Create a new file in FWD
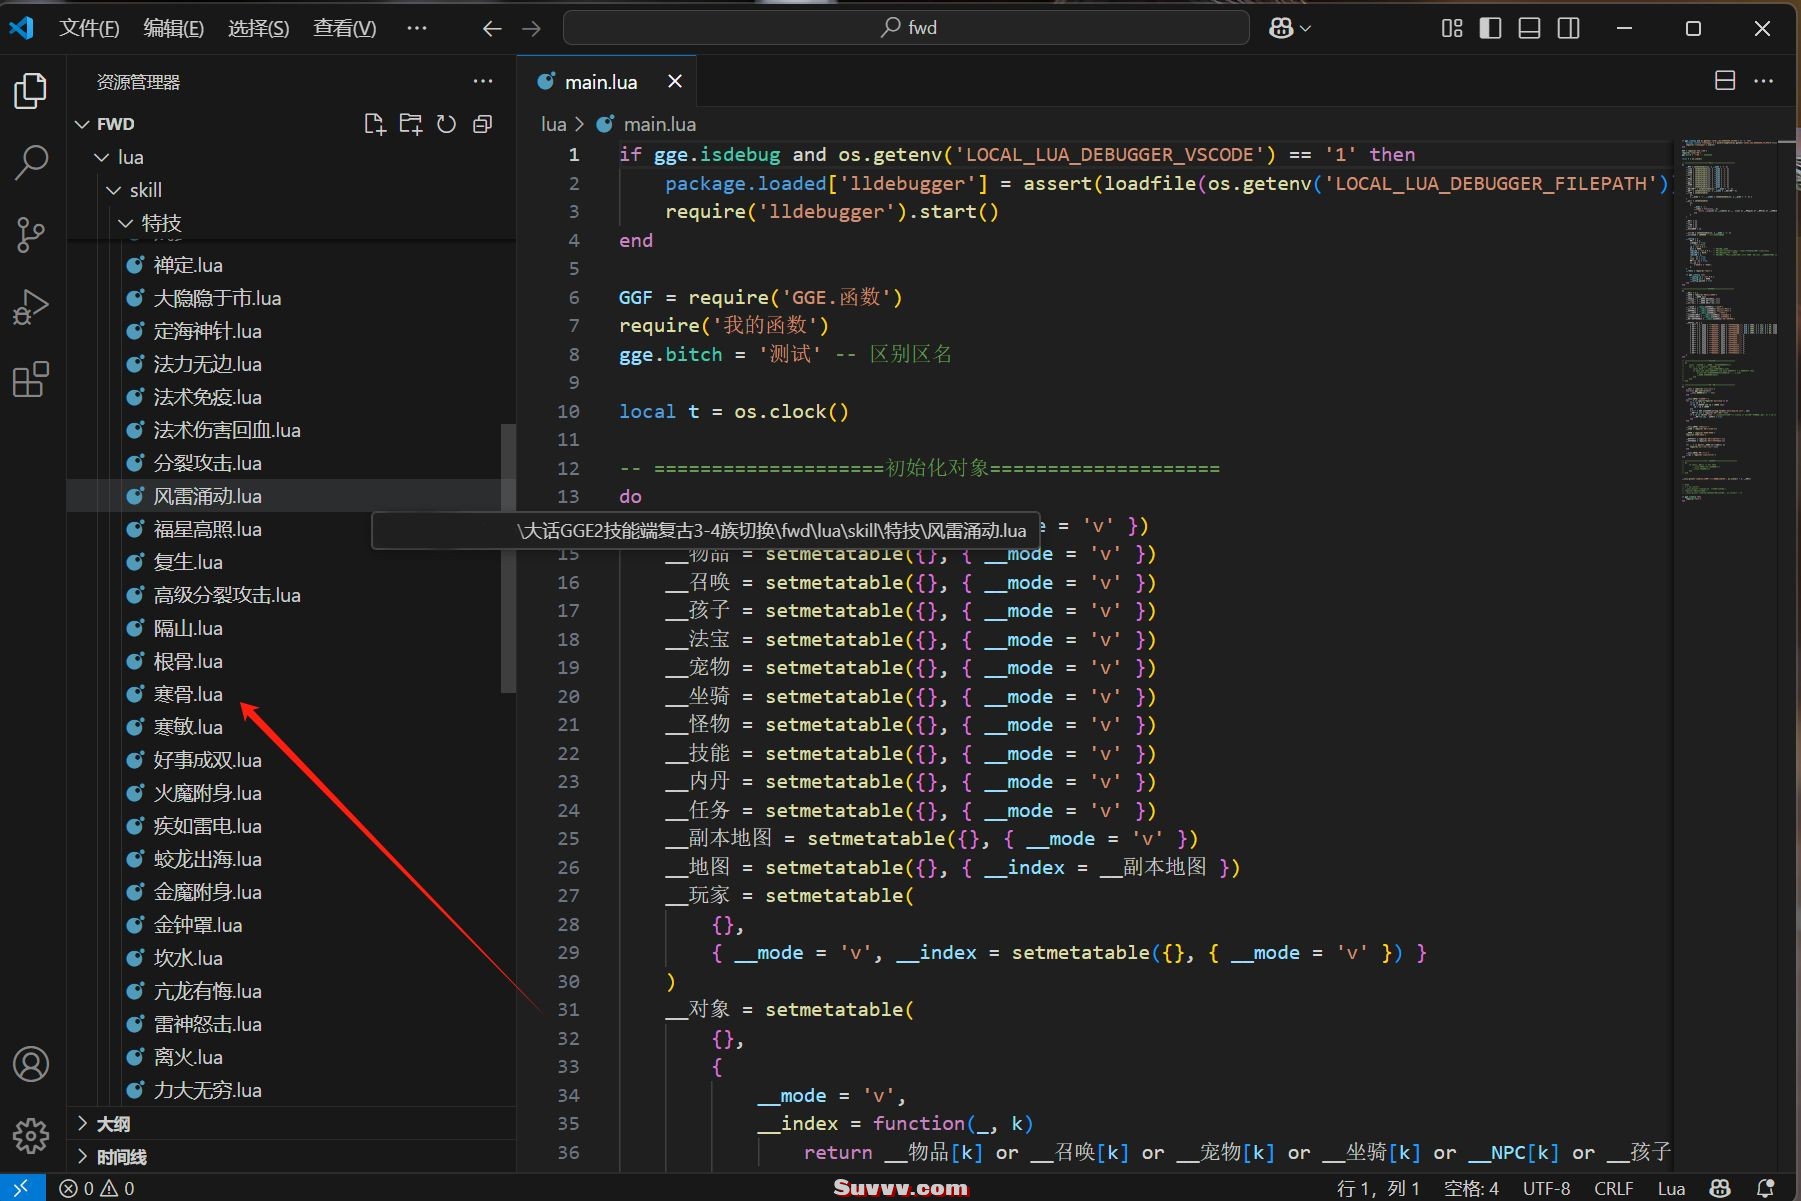 tap(374, 124)
